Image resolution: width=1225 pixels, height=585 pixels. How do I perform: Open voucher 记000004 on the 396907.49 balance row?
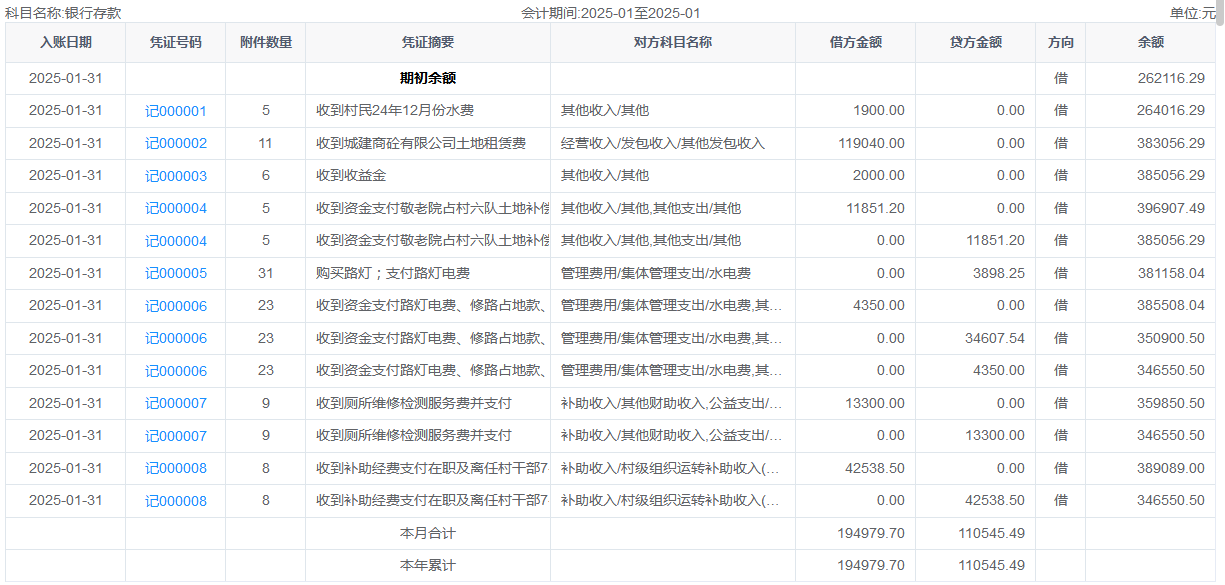tap(176, 209)
